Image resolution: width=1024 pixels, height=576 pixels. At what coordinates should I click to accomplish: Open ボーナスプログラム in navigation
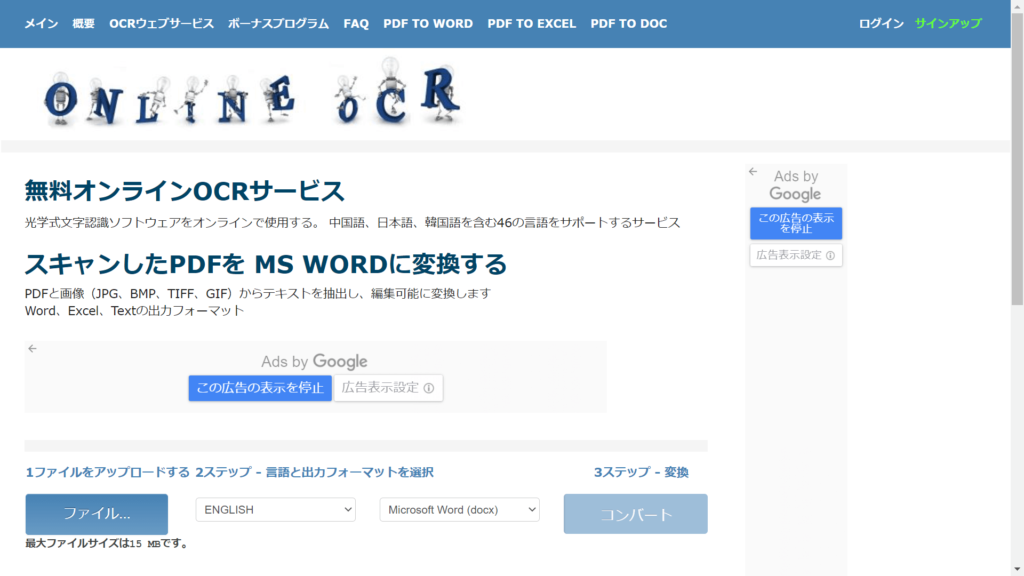[x=278, y=24]
